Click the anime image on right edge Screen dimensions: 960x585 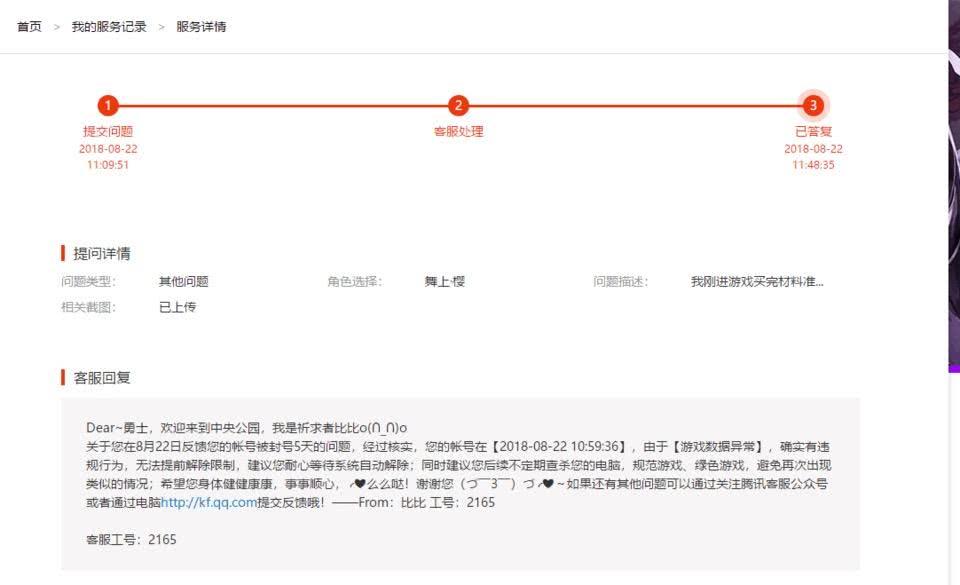(x=953, y=200)
